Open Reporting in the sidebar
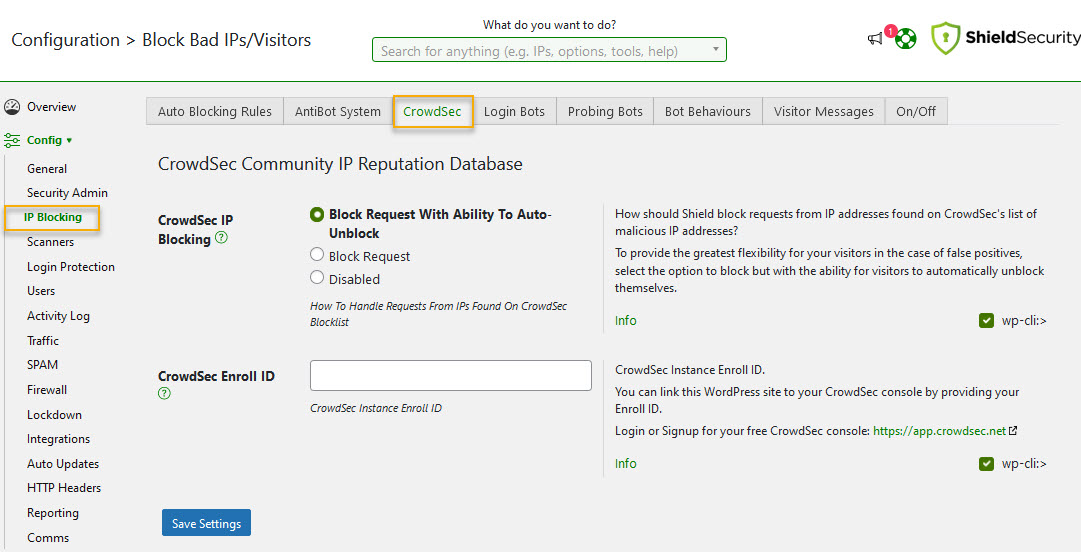 coord(52,513)
